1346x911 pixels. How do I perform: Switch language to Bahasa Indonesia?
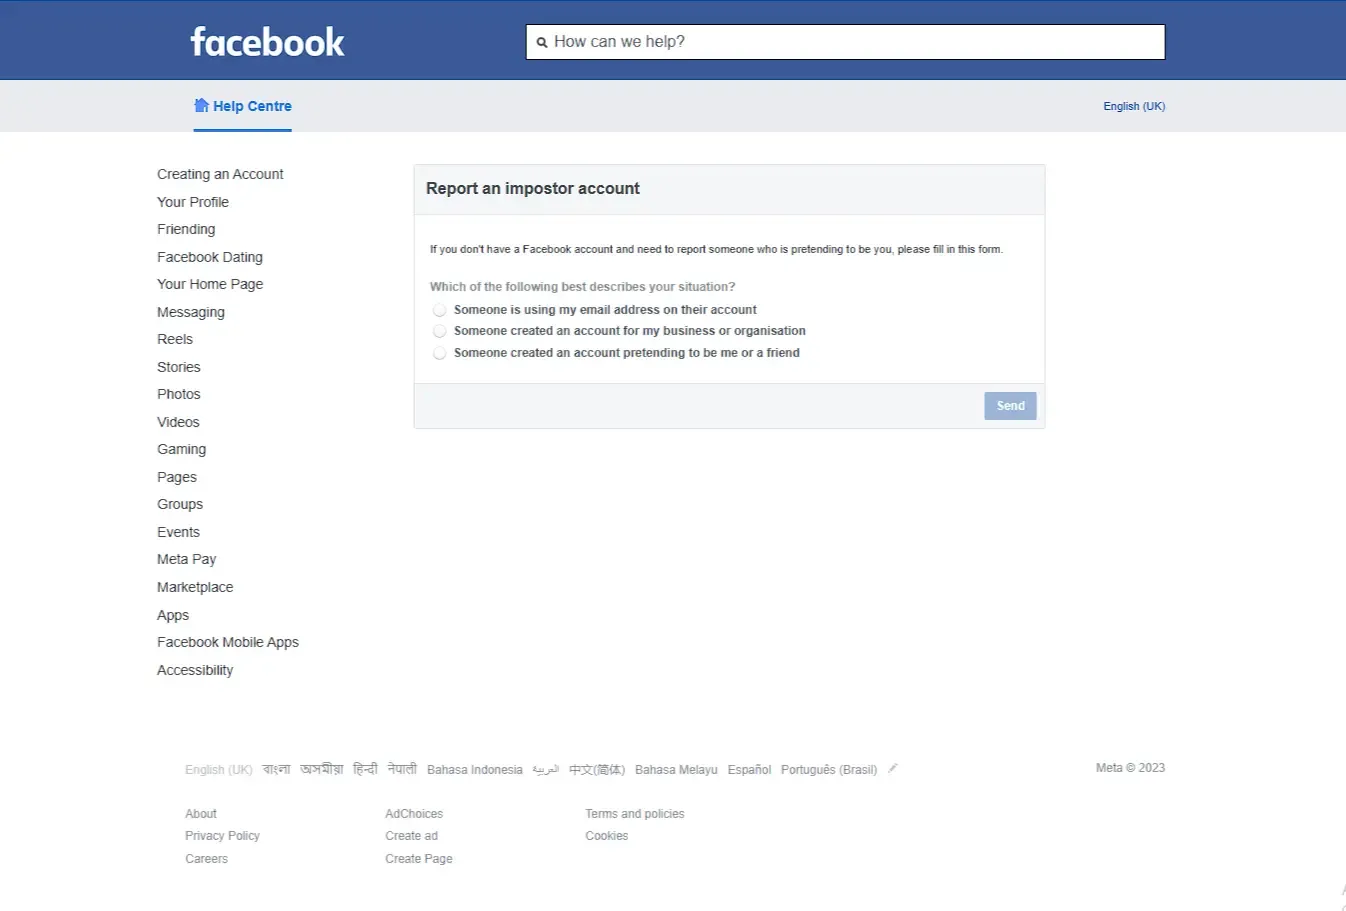pyautogui.click(x=475, y=770)
